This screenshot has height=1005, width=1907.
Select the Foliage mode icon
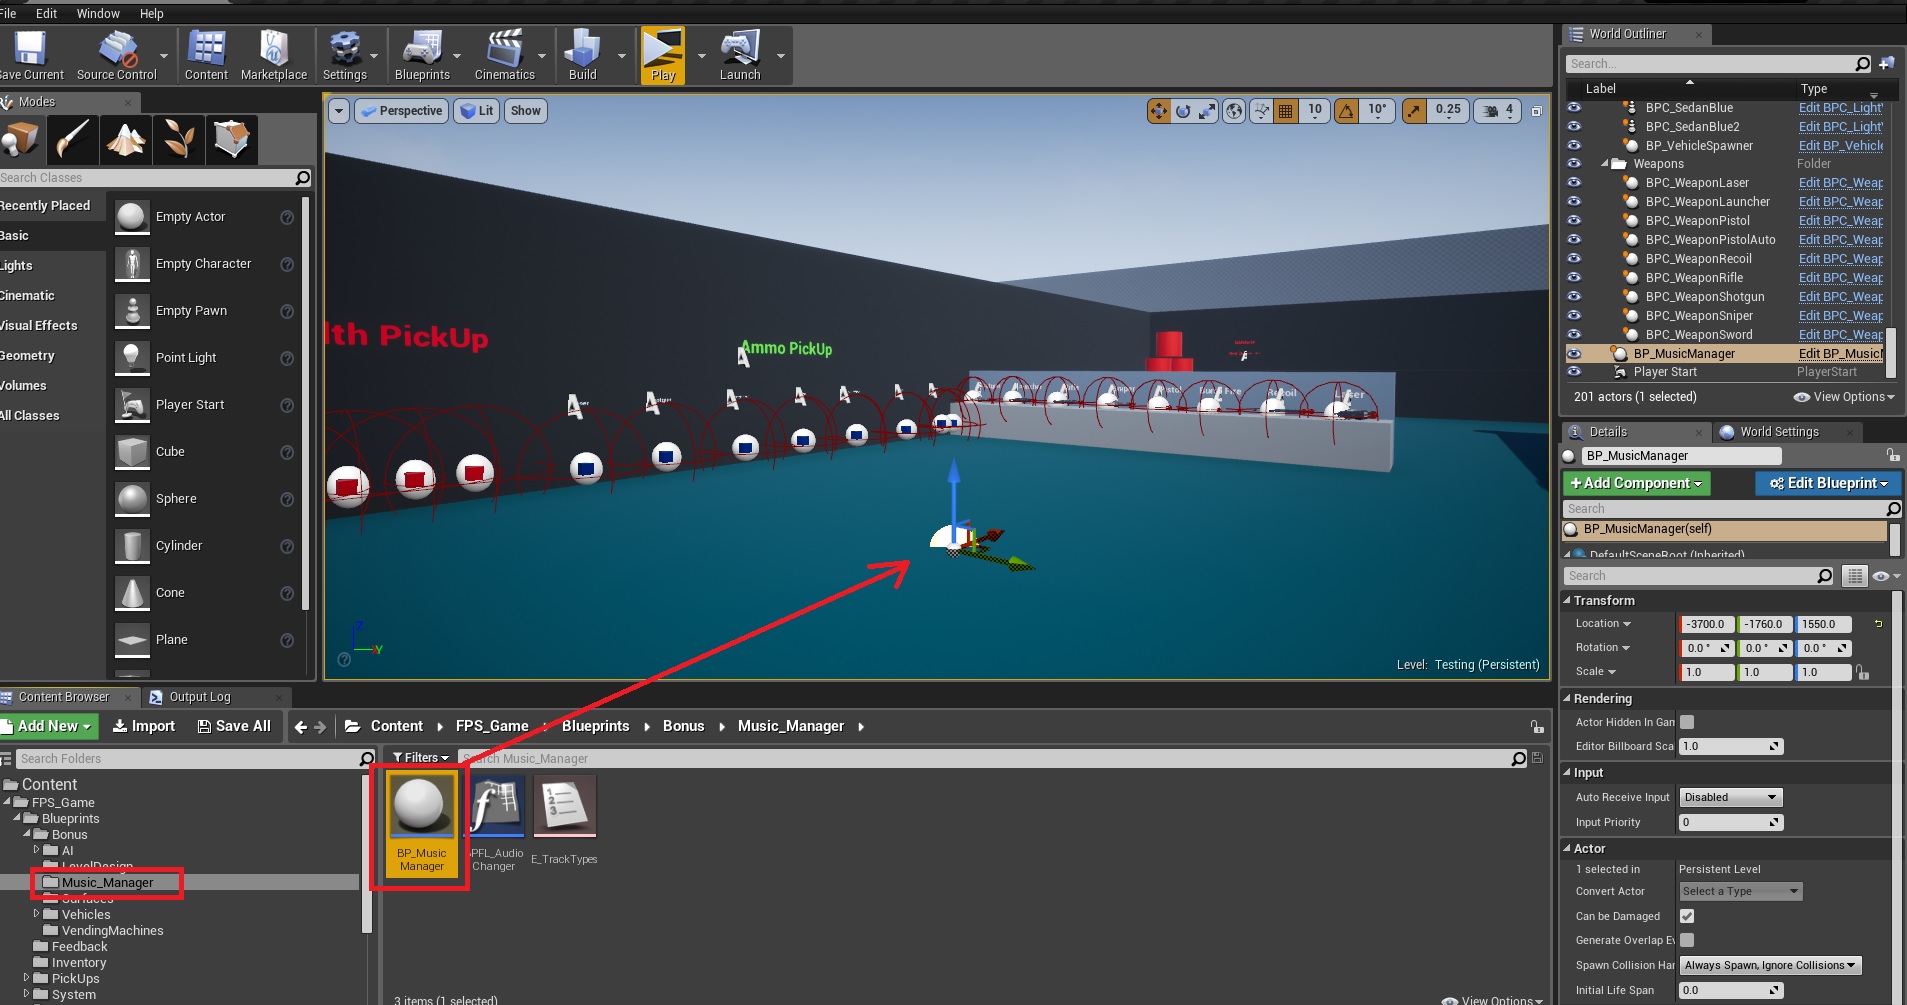tap(179, 139)
